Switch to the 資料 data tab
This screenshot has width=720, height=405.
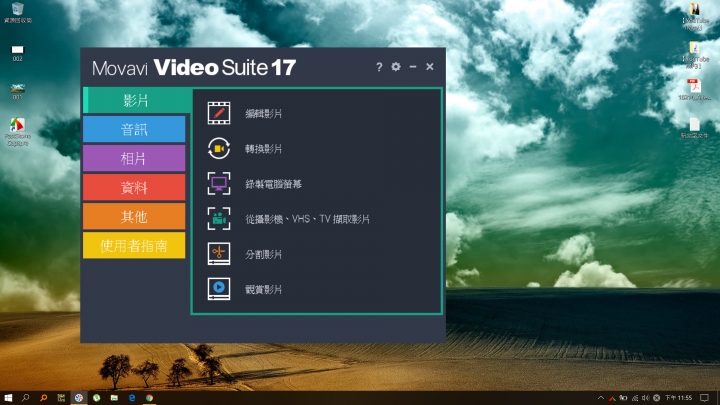click(134, 187)
